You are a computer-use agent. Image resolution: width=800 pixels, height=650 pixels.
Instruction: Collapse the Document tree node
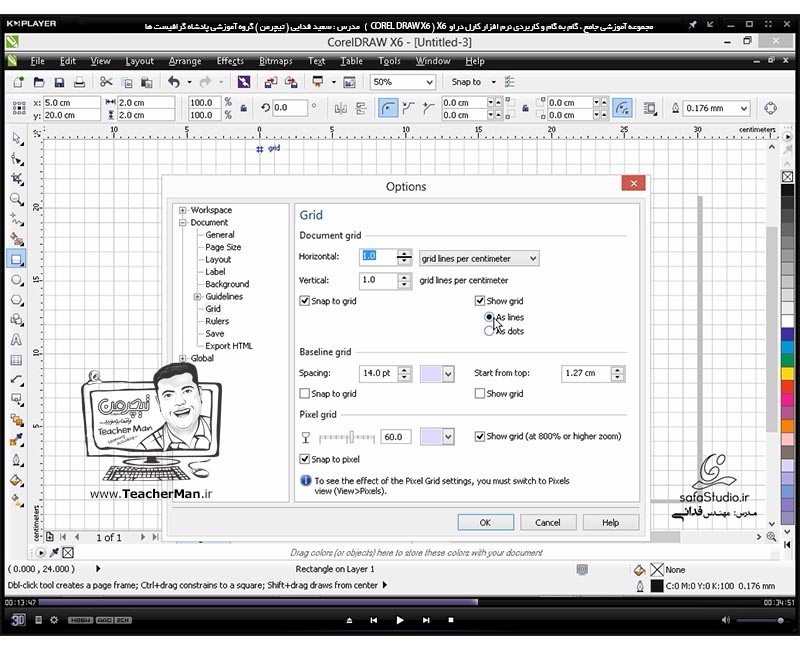click(183, 222)
